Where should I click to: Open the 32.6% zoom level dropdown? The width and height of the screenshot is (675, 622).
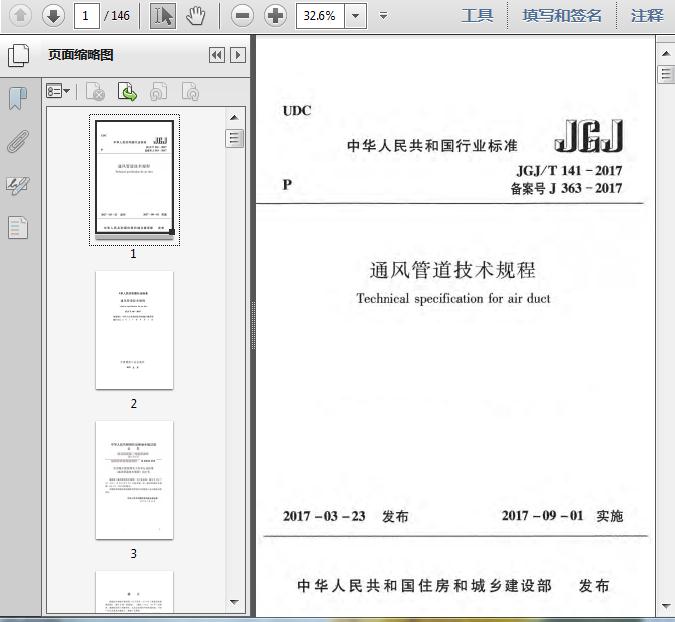357,15
